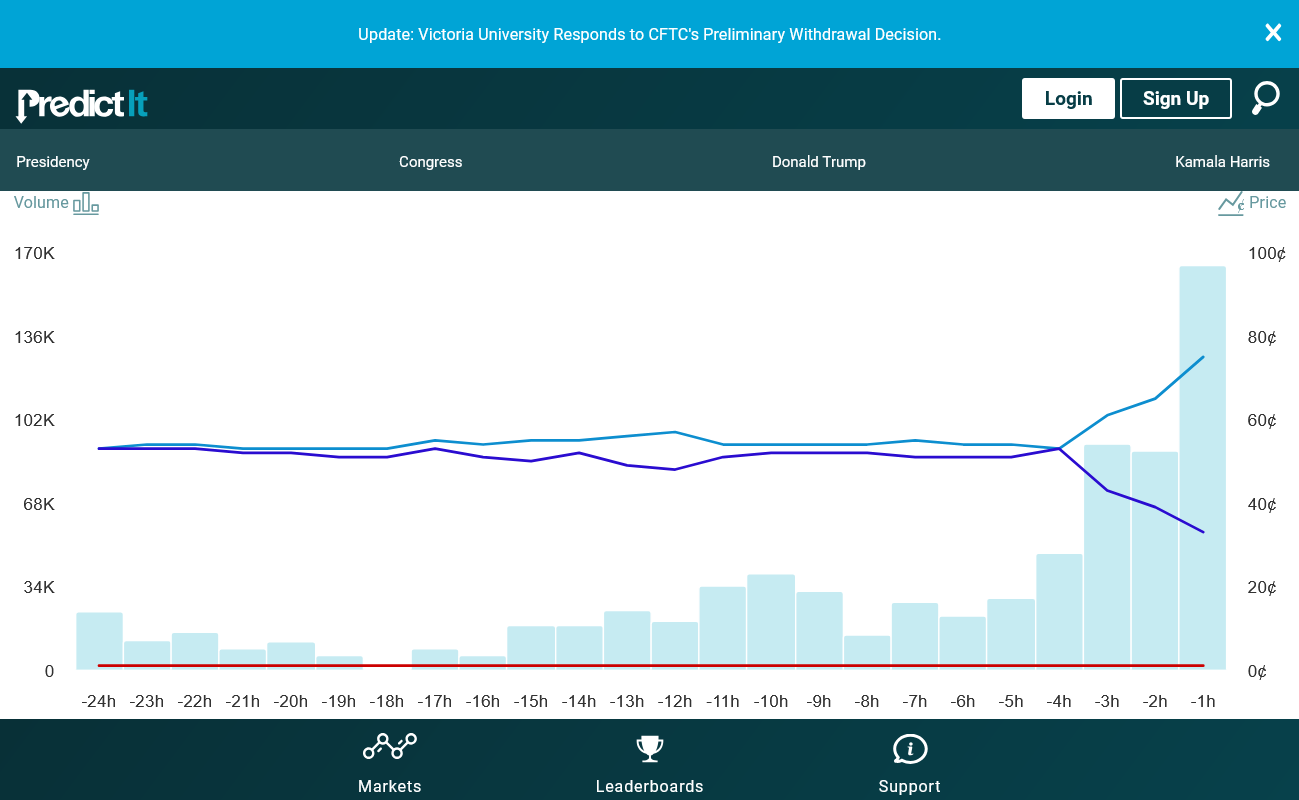1299x800 pixels.
Task: Click the 100¢ price axis label
Action: (1267, 253)
